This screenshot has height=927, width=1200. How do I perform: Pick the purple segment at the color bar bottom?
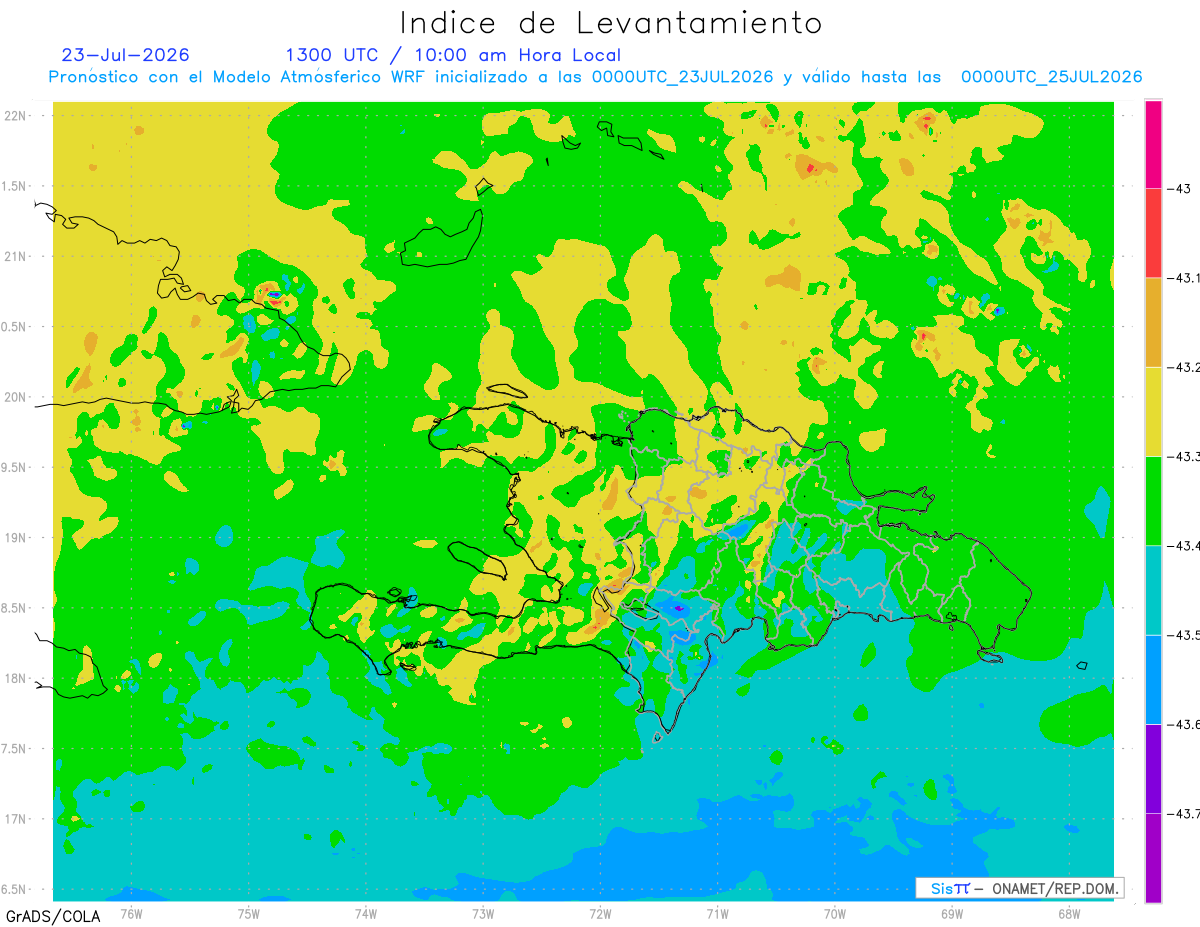coord(1153,857)
